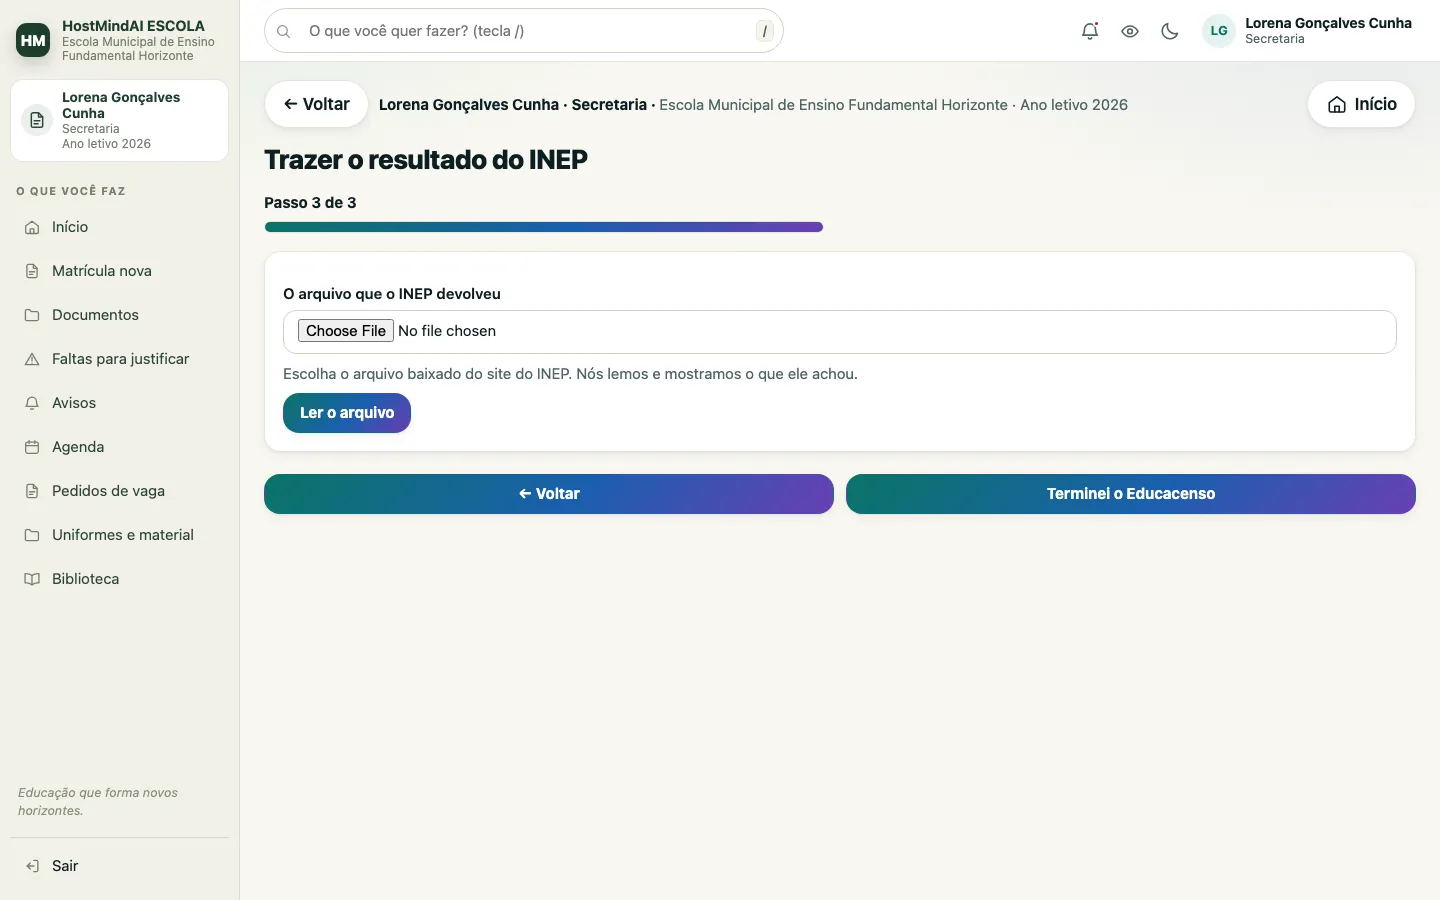Click the search magnifier icon
Screen dimensions: 1440x900
click(284, 31)
